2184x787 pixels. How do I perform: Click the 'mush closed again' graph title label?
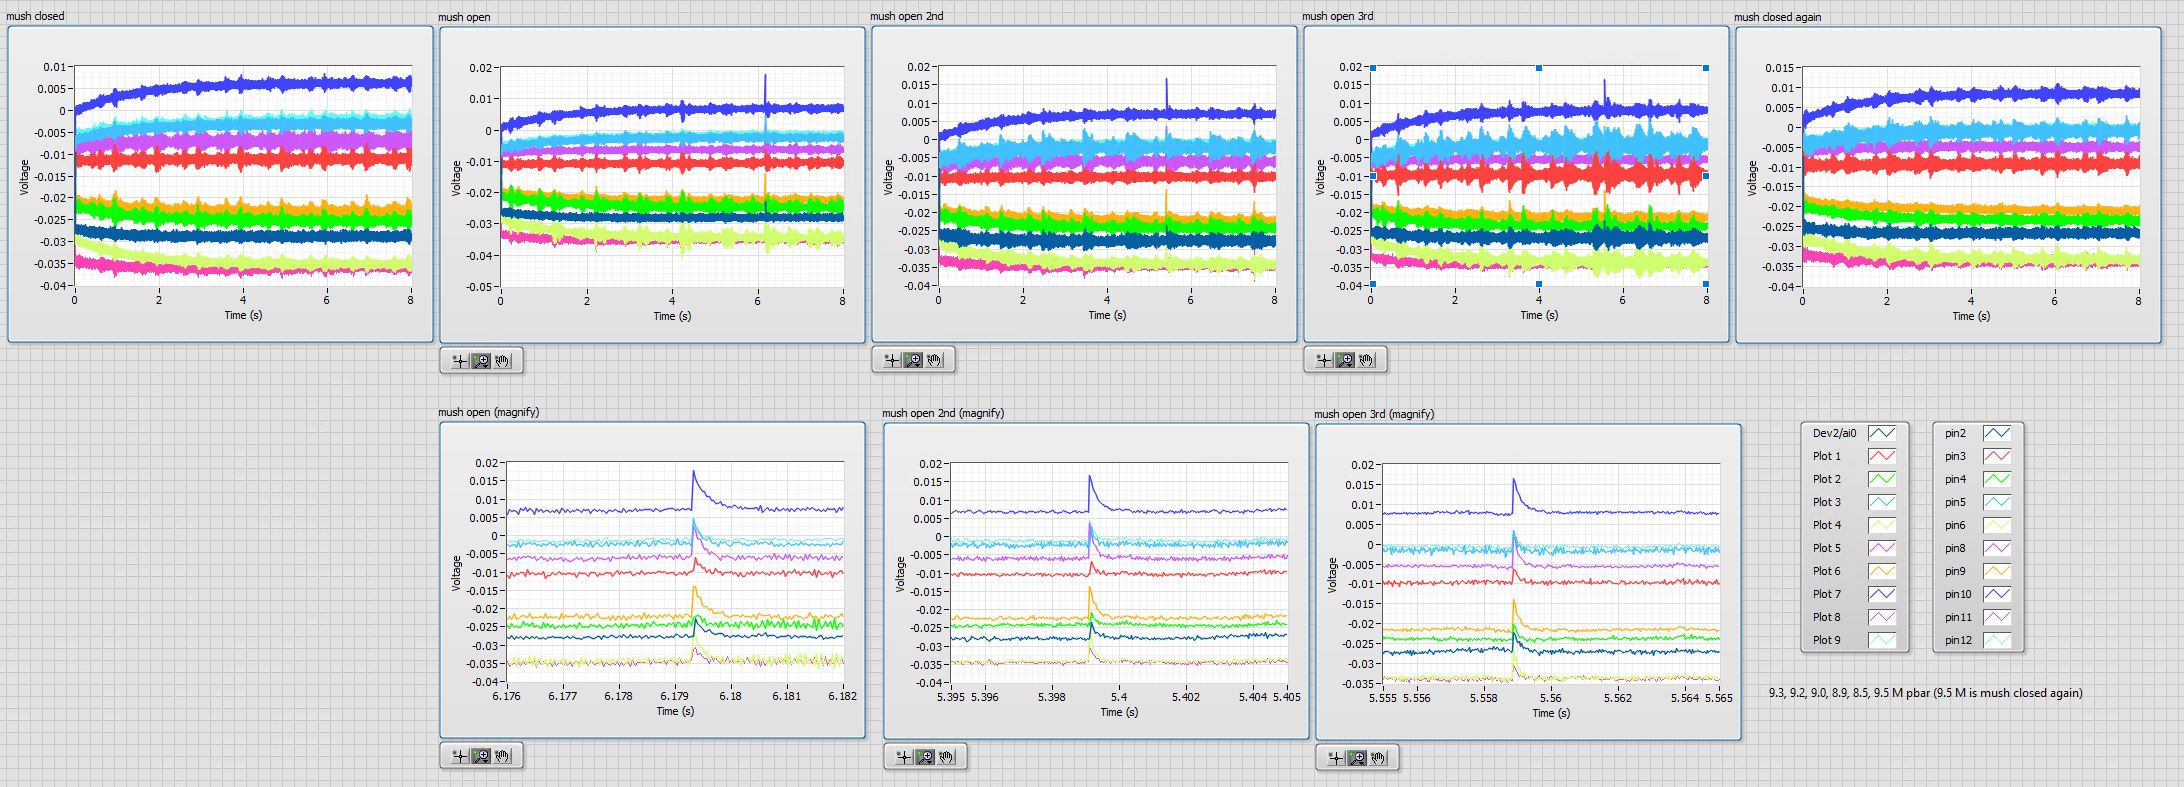click(x=1777, y=17)
